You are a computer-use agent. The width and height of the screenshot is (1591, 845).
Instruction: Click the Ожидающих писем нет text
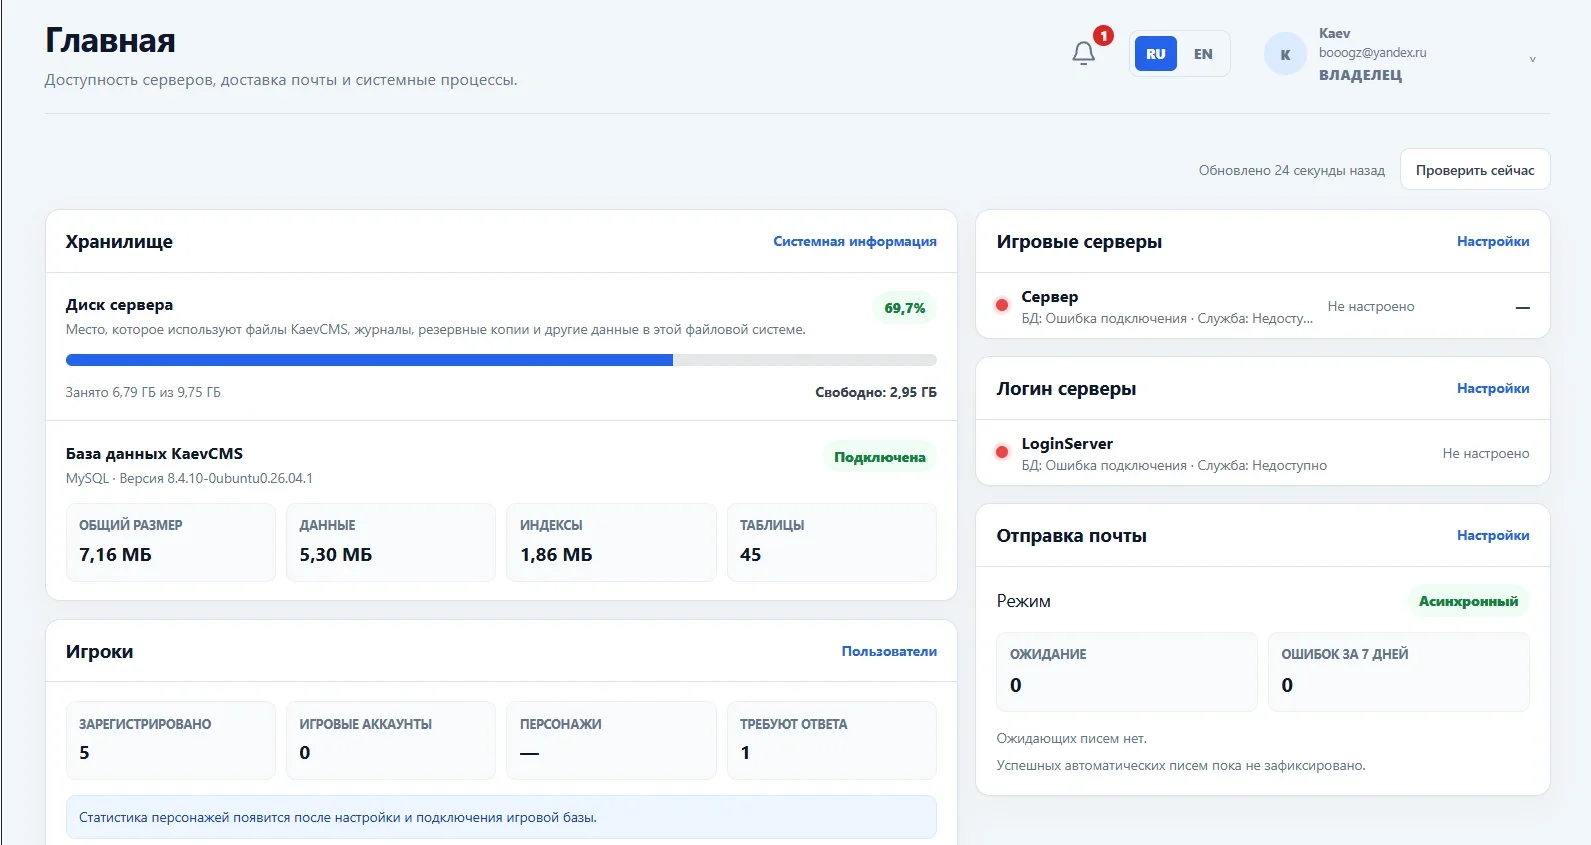point(1071,738)
